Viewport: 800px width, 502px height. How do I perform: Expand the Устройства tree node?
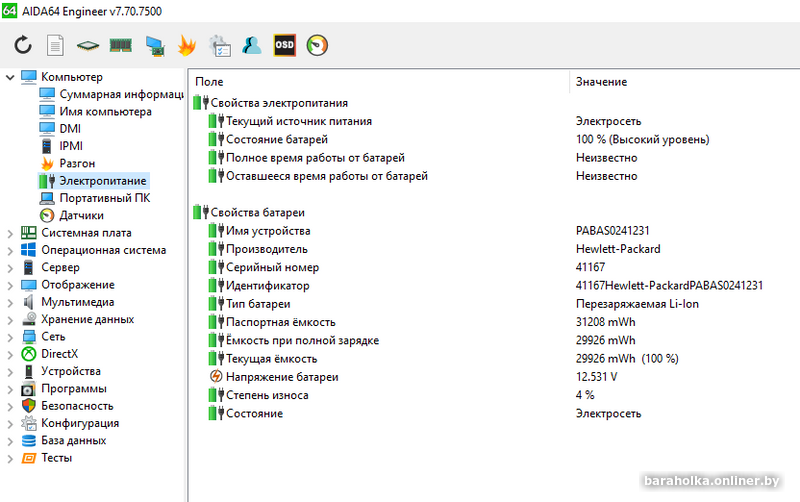pyautogui.click(x=10, y=372)
